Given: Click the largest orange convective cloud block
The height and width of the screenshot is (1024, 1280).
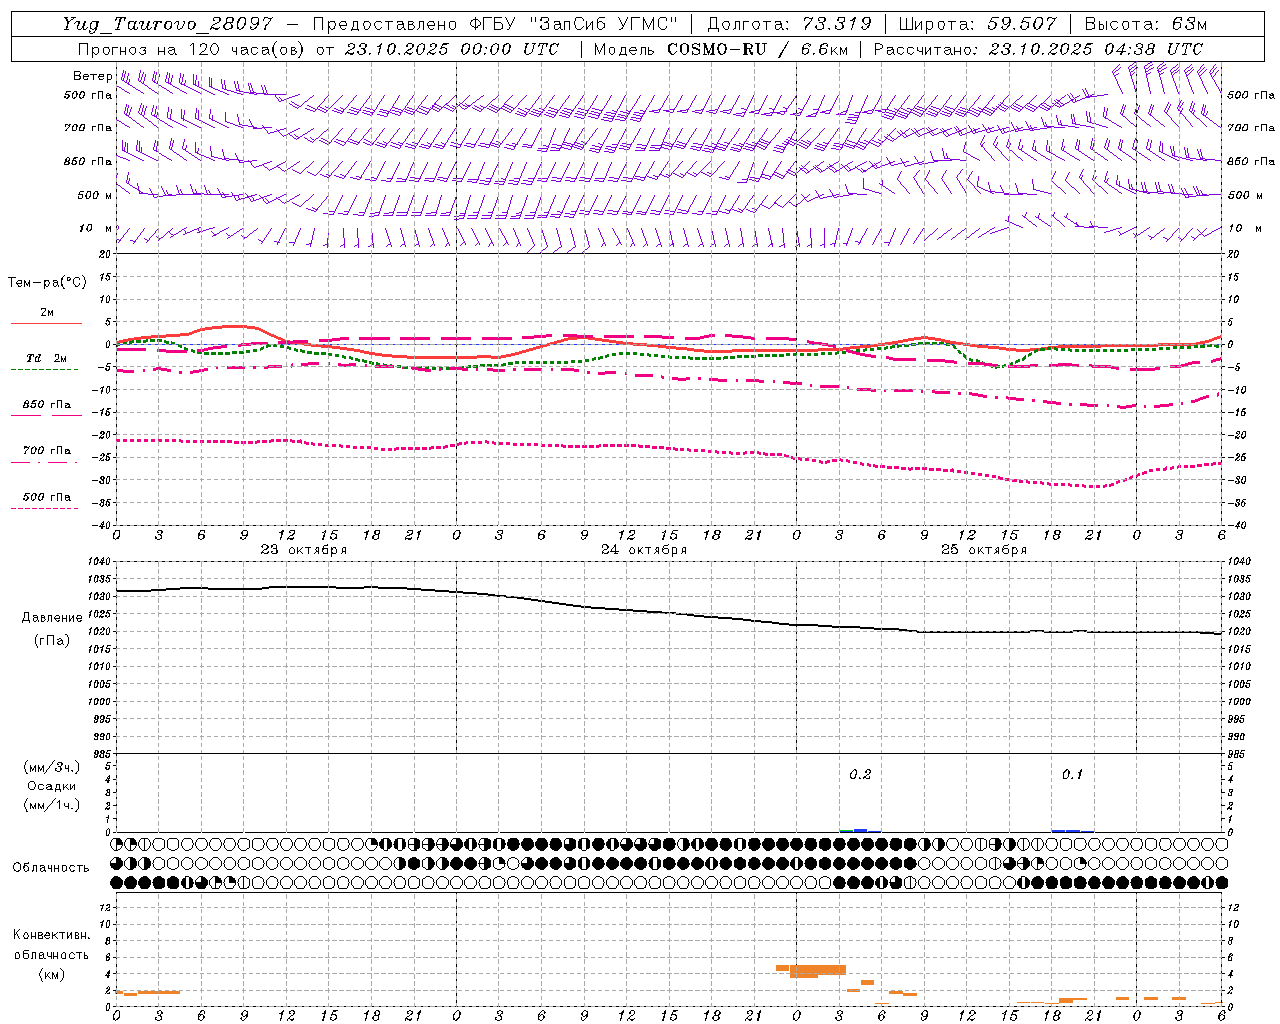Looking at the screenshot, I should (818, 970).
